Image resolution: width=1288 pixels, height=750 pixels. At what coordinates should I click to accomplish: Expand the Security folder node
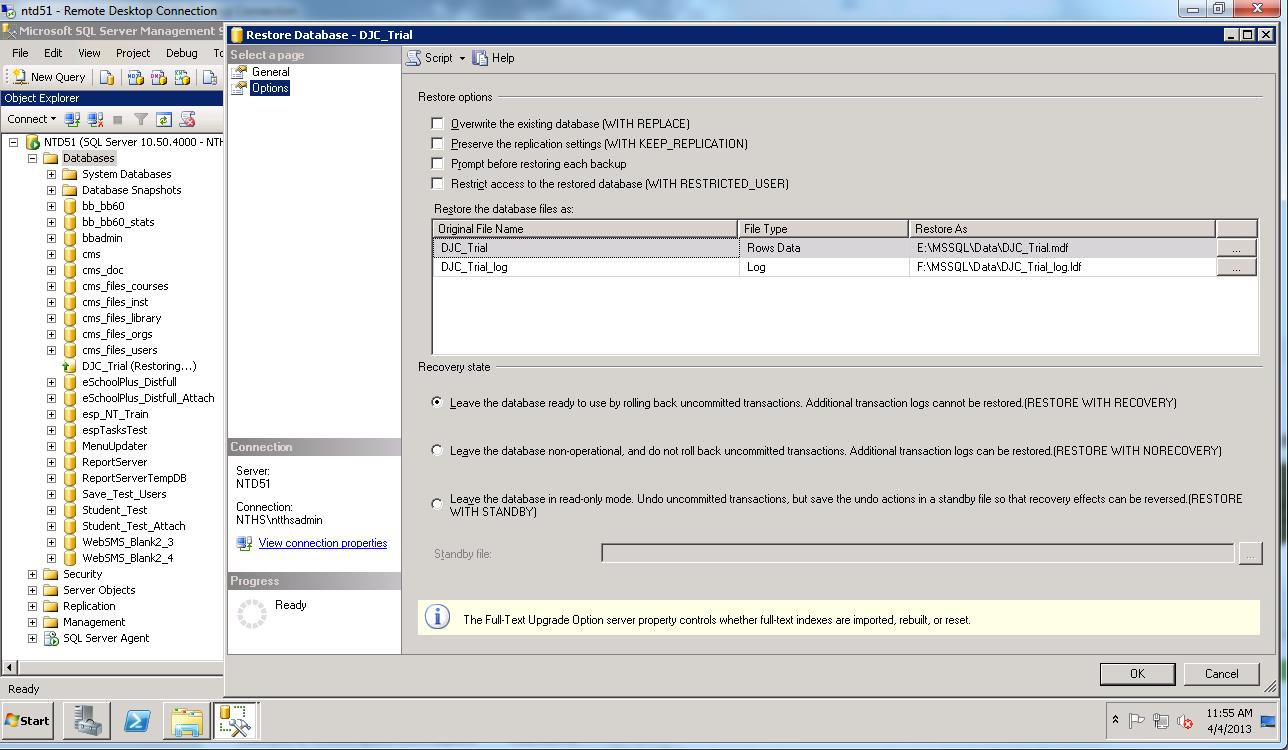(32, 574)
